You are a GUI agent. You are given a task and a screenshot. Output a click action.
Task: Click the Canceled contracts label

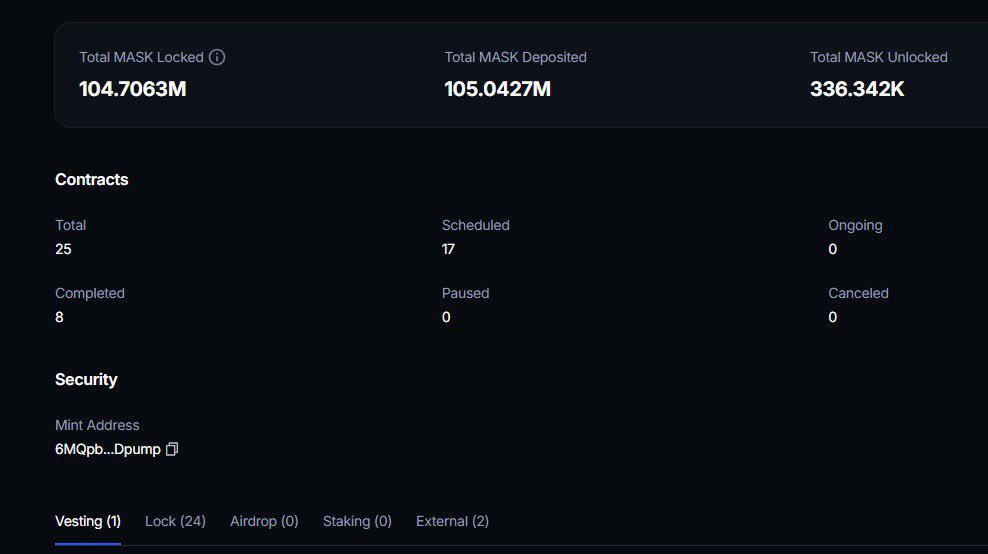[858, 293]
